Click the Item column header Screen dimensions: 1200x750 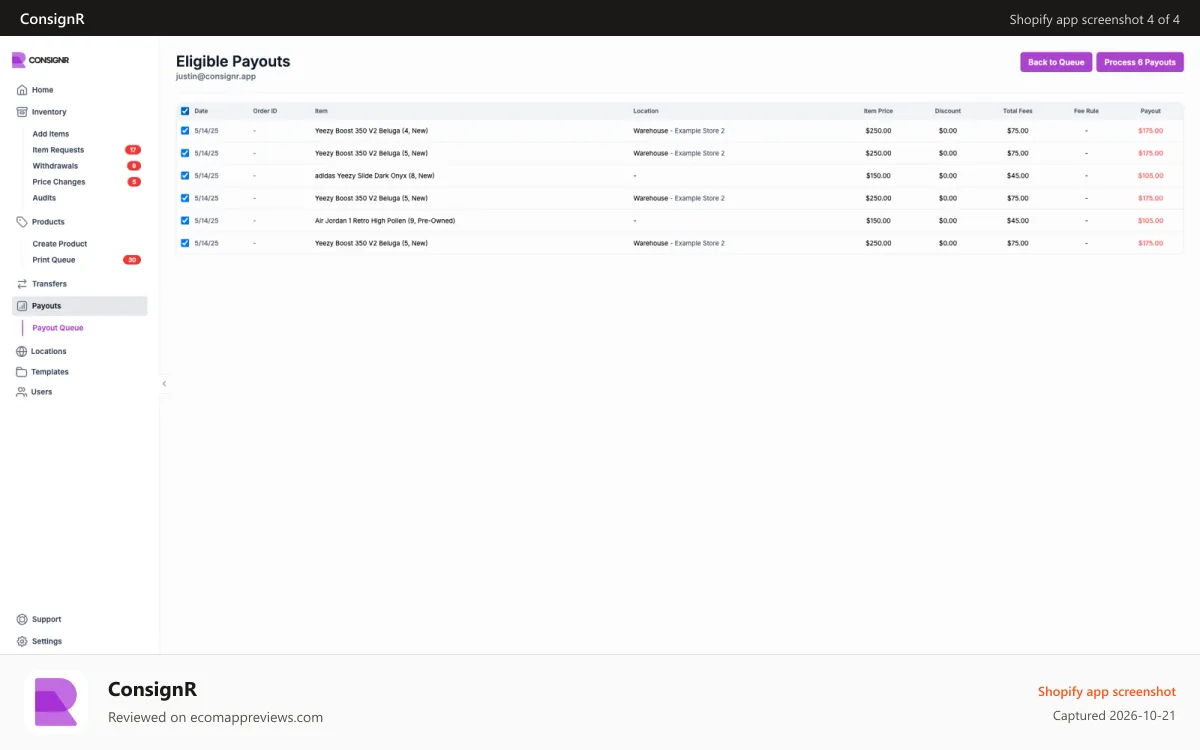click(321, 111)
